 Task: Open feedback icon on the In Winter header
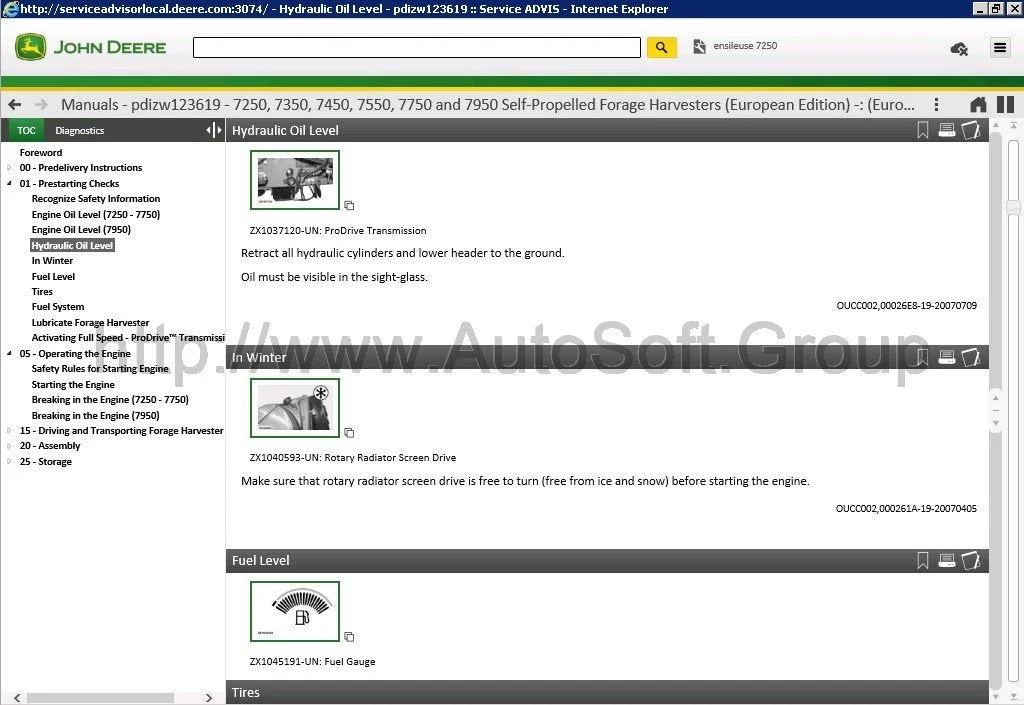tap(970, 357)
